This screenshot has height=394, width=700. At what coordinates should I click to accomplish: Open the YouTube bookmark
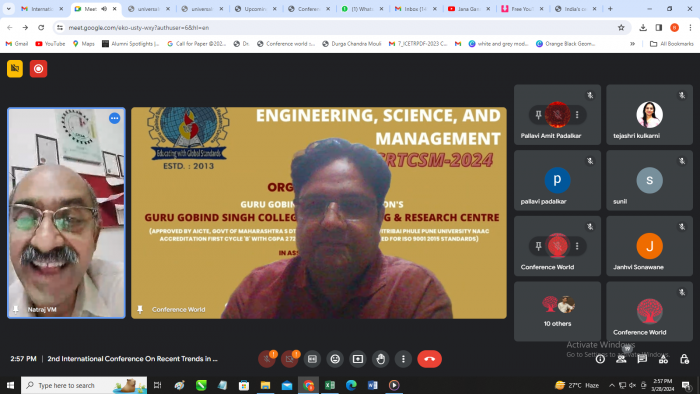(50, 44)
